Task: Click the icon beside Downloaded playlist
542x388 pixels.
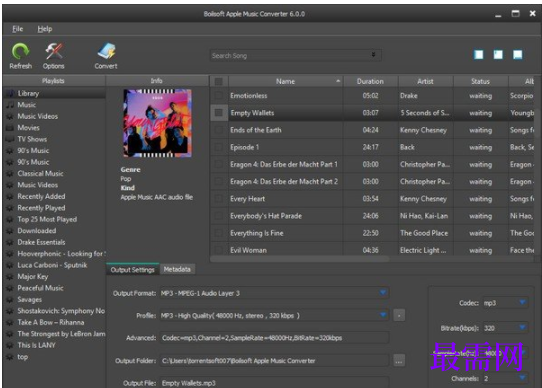Action: tap(10, 231)
